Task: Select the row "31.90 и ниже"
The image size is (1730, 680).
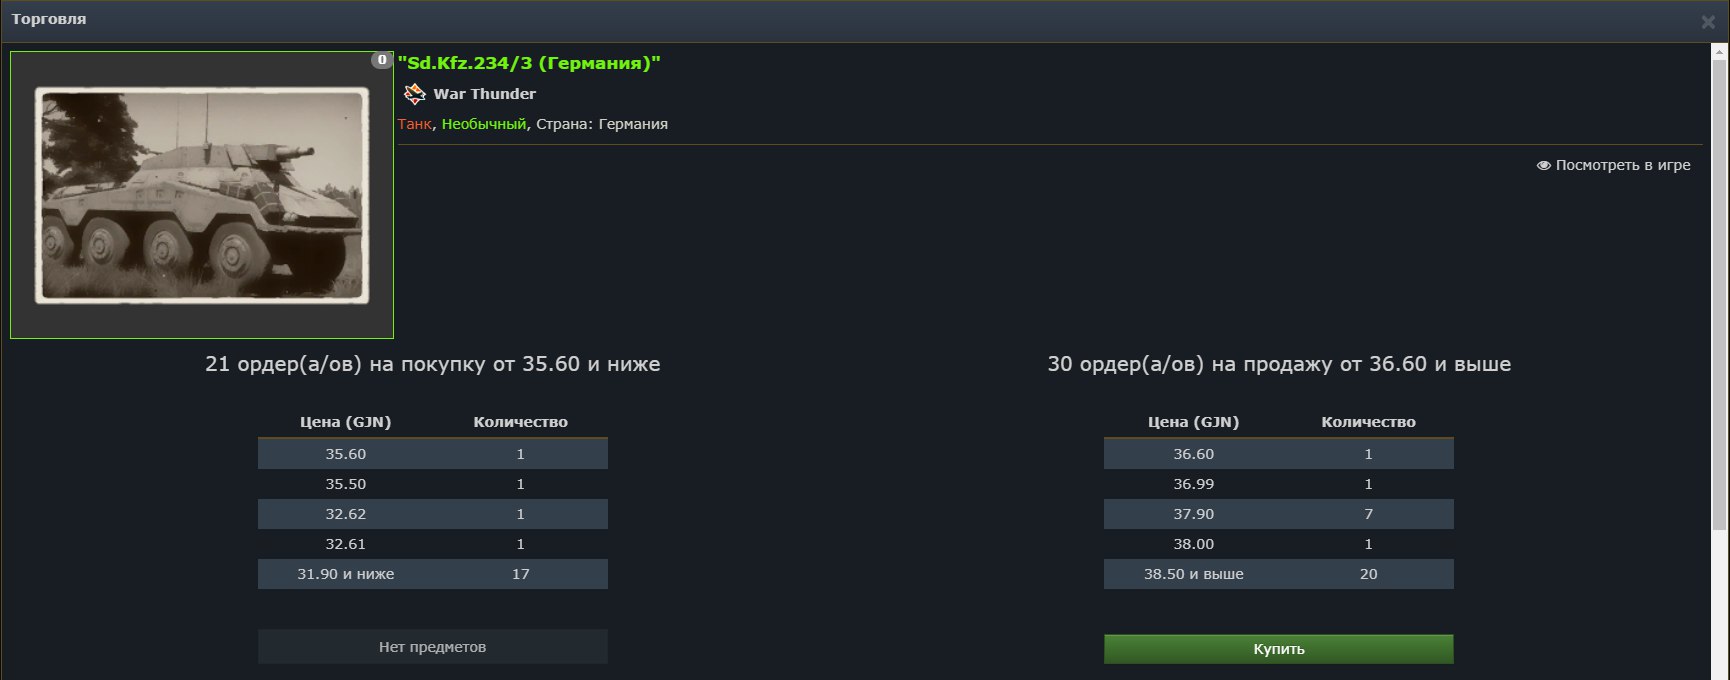Action: 433,574
